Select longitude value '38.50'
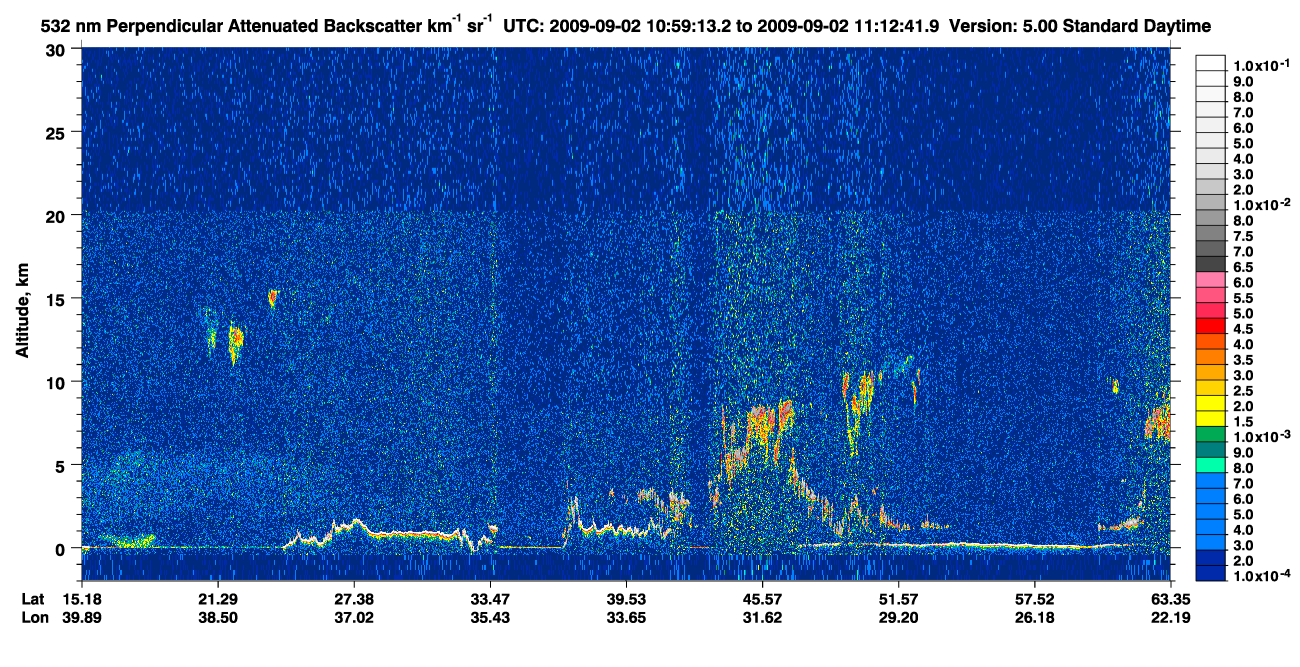Screen dimensions: 1300x667 [x=218, y=617]
